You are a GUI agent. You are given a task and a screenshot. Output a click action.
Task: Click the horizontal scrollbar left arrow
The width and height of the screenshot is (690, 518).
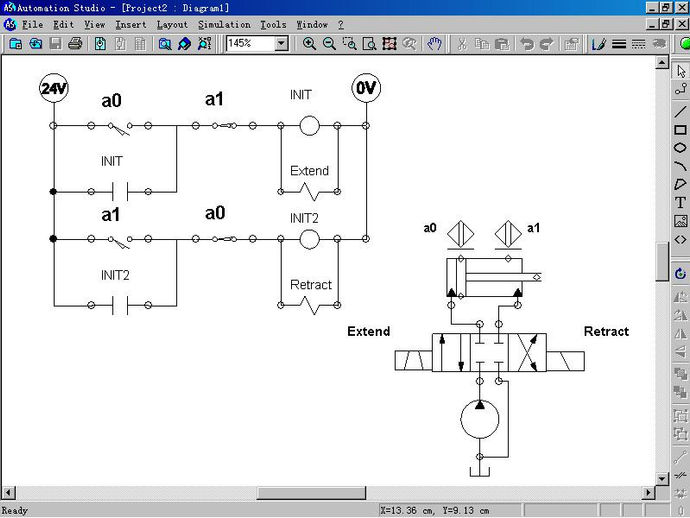pos(8,492)
